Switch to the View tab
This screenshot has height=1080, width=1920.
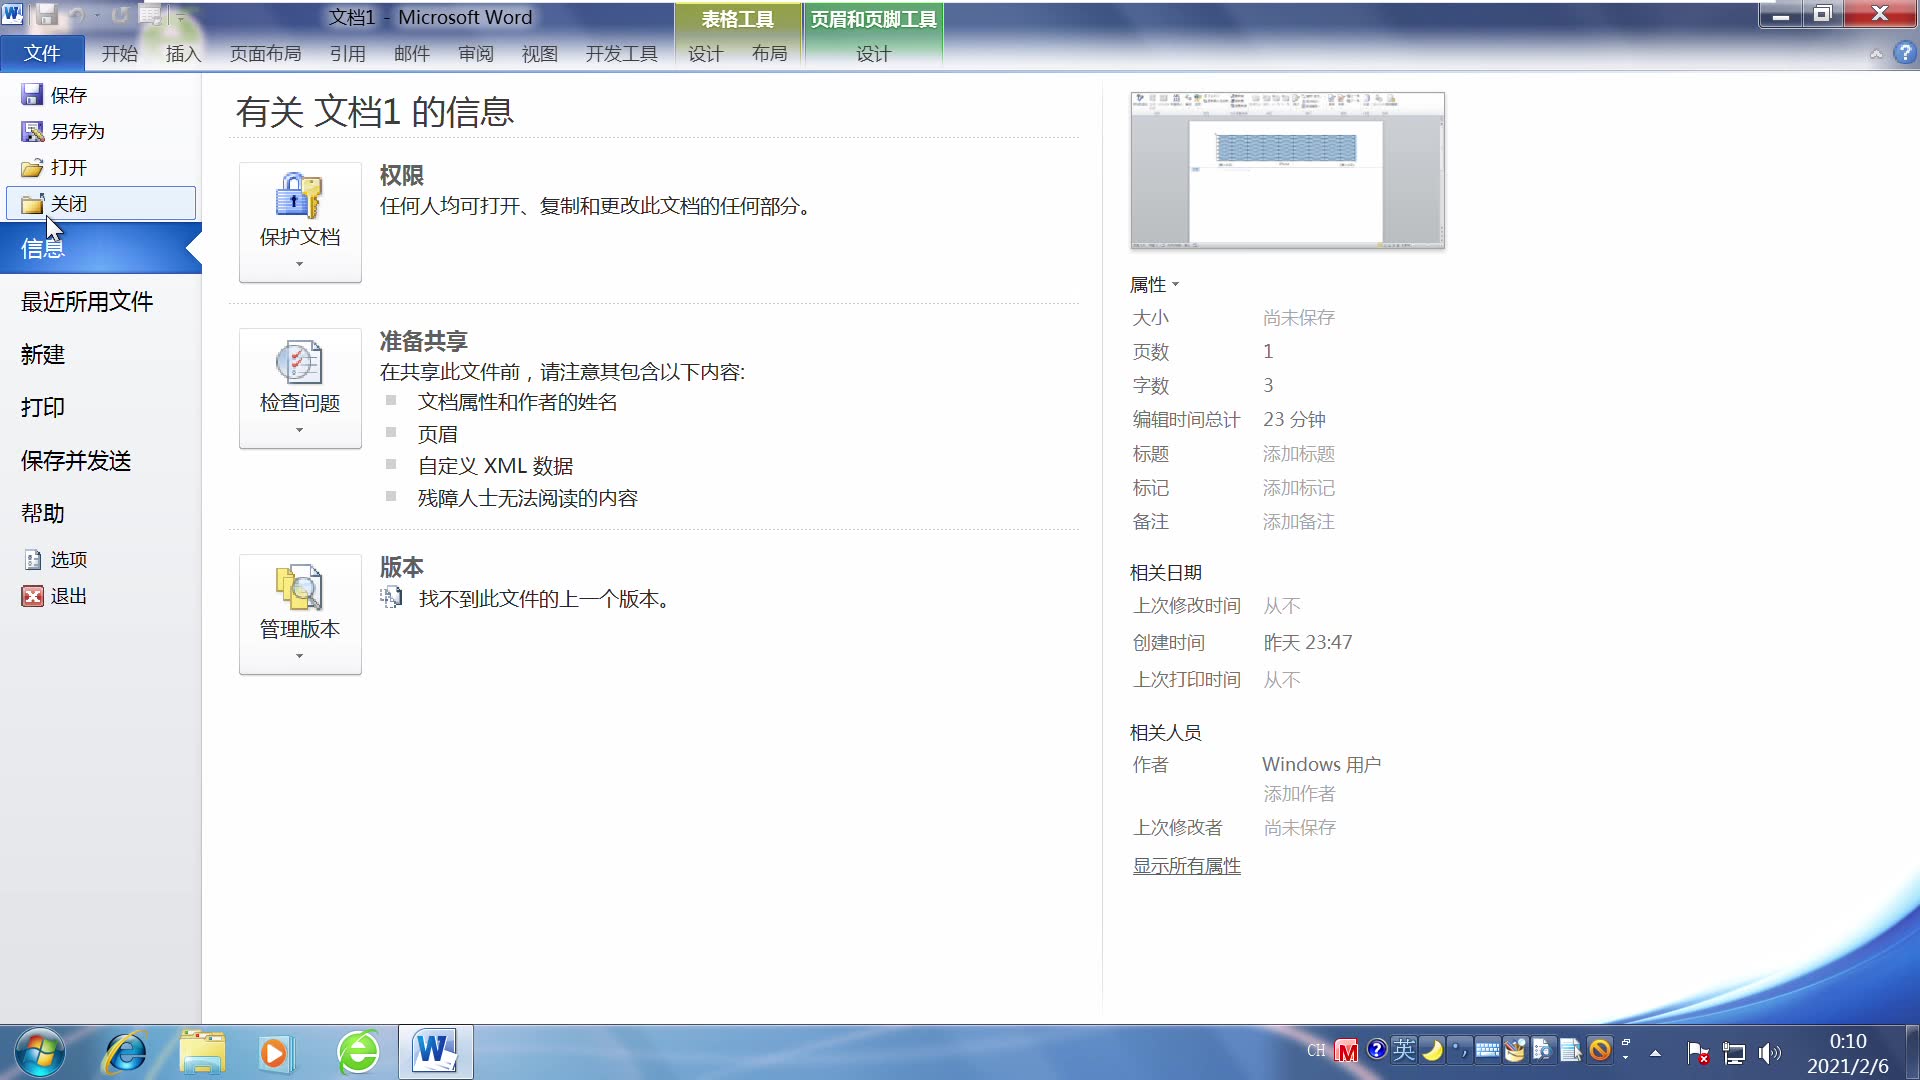pyautogui.click(x=539, y=53)
